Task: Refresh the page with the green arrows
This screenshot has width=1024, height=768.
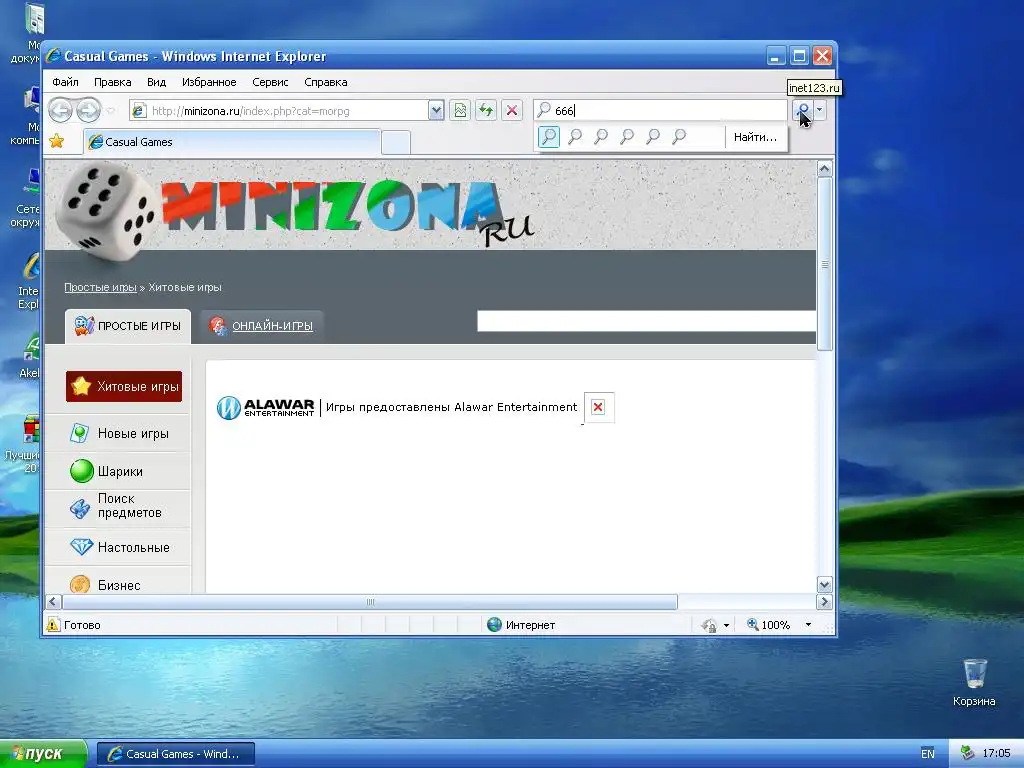Action: pyautogui.click(x=486, y=110)
